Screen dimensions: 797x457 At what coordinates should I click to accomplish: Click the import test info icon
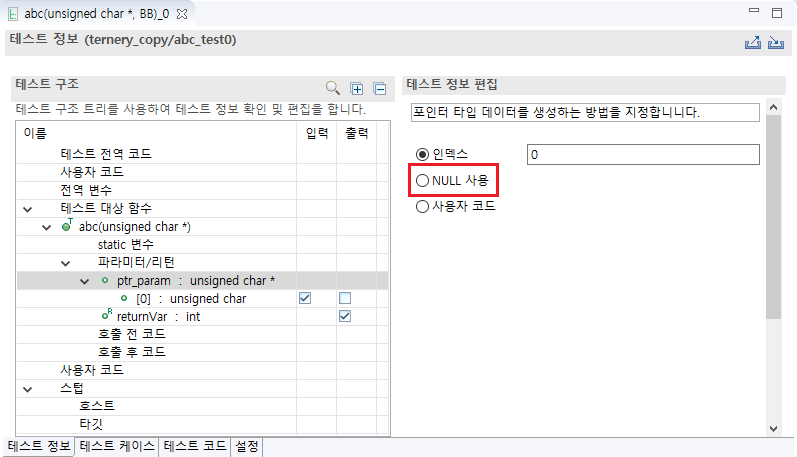[x=774, y=42]
